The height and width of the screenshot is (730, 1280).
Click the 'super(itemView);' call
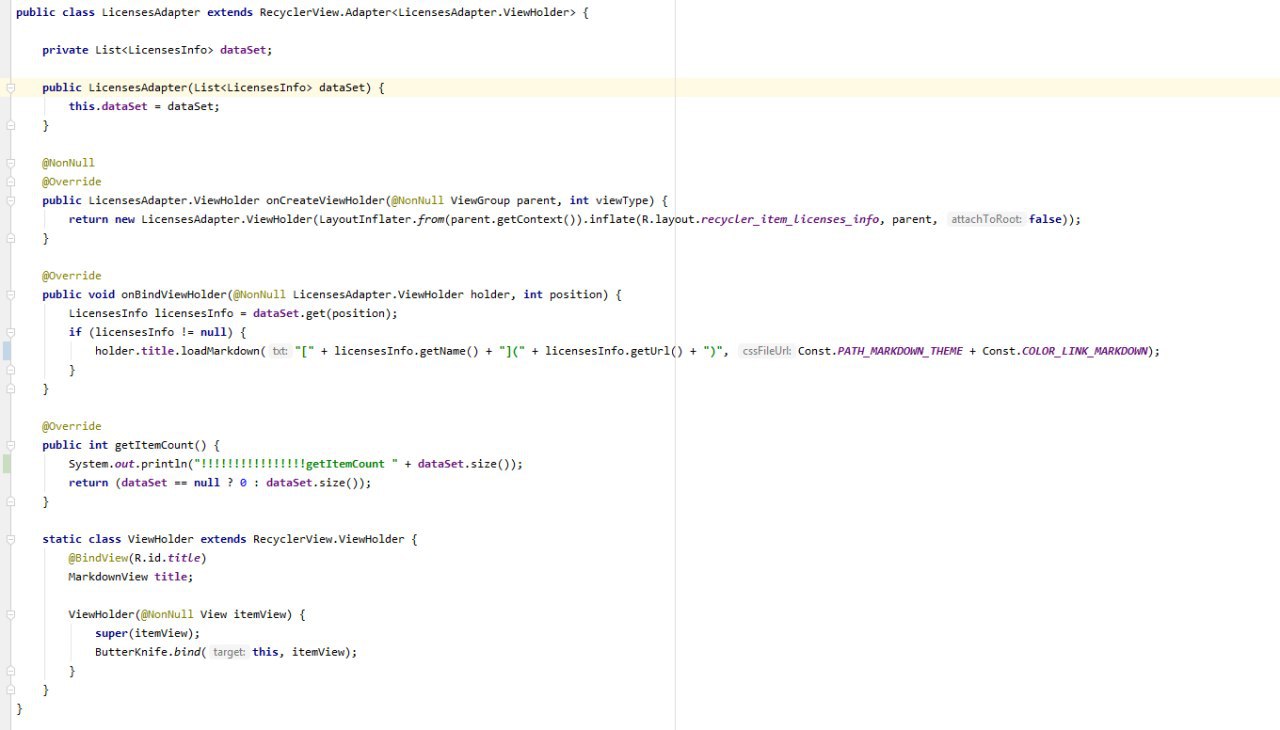[147, 633]
